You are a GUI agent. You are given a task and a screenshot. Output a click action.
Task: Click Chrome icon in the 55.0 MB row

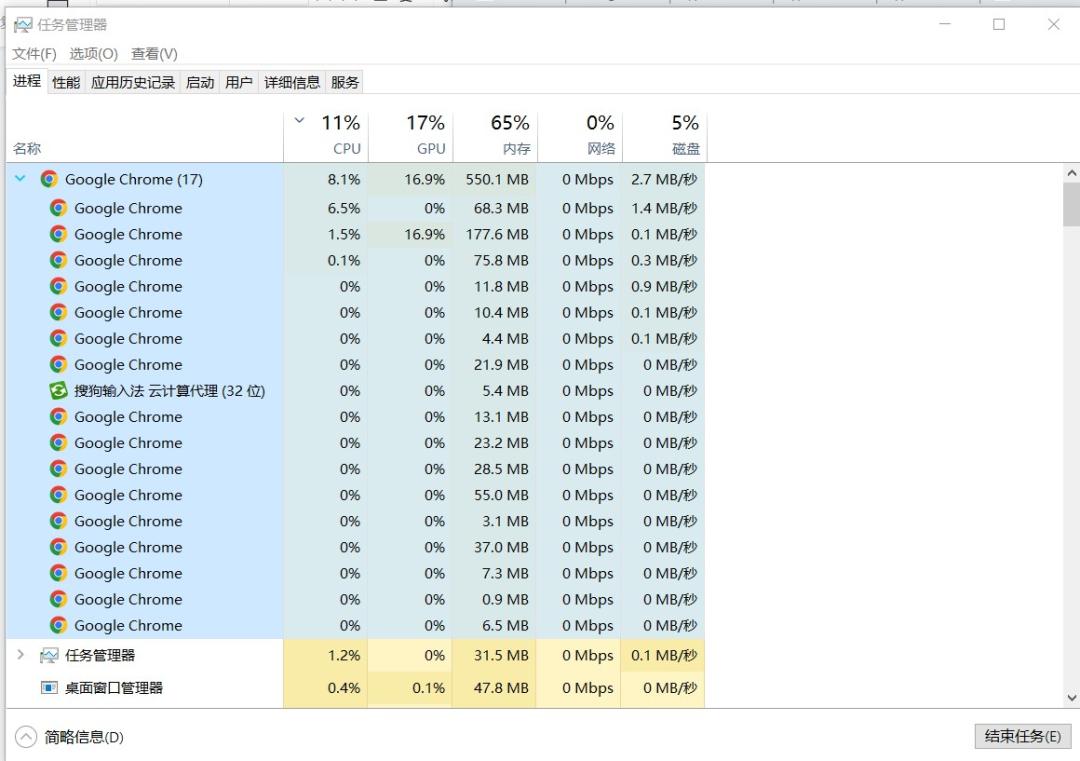59,495
